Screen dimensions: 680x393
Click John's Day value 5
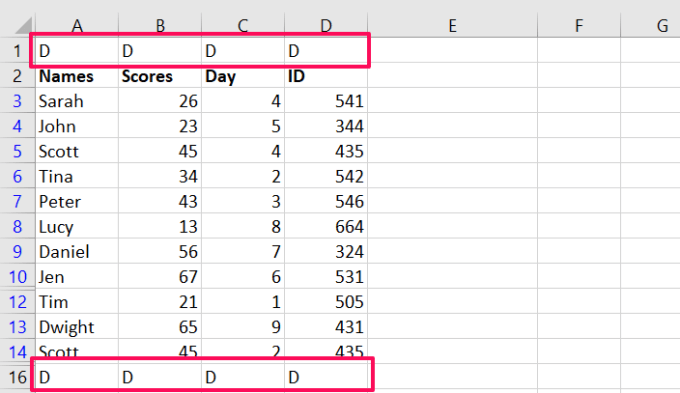coord(243,126)
